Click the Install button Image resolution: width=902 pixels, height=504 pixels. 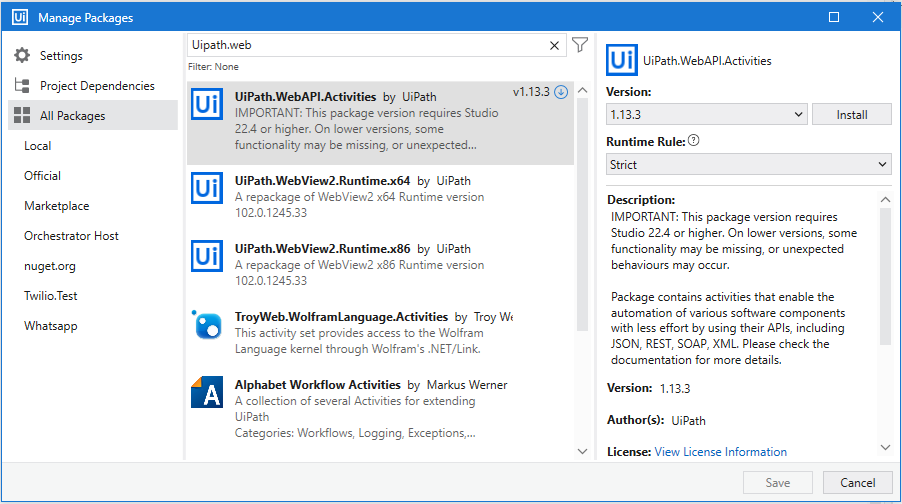pos(851,114)
